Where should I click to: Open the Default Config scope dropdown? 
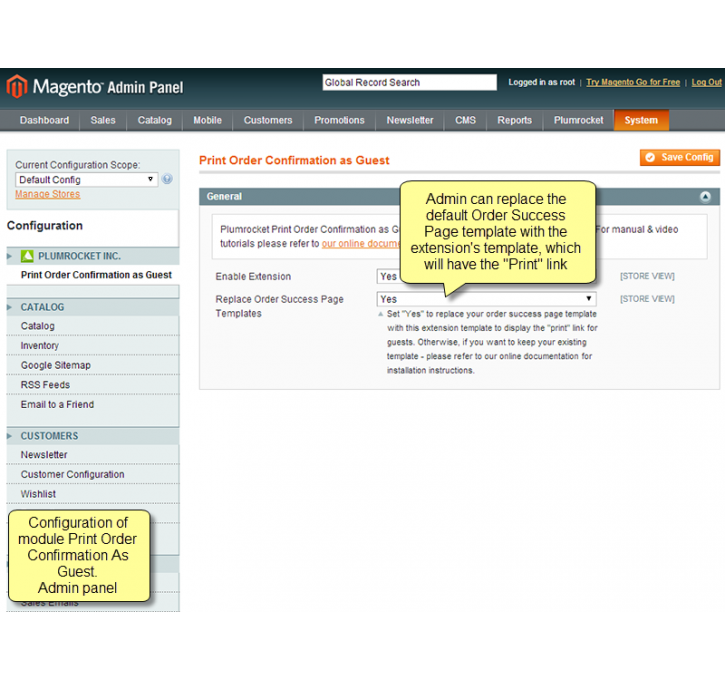(86, 179)
